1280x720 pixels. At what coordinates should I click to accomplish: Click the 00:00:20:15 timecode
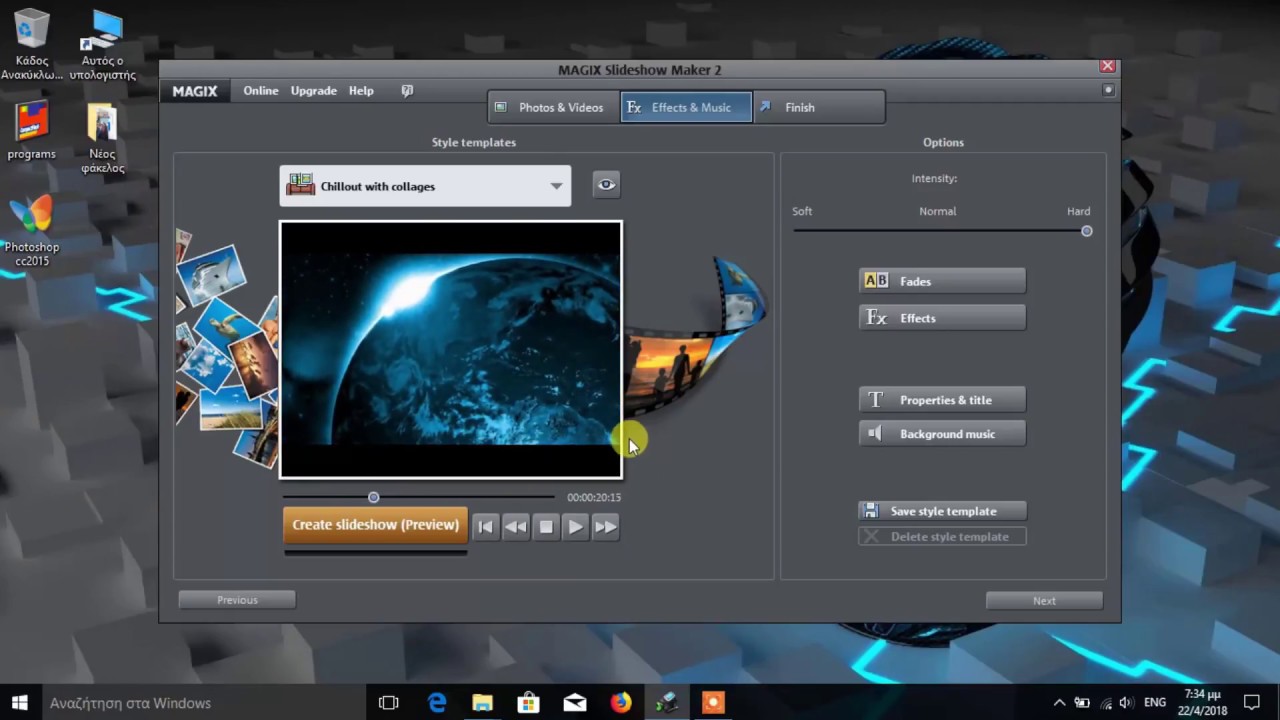pos(594,497)
